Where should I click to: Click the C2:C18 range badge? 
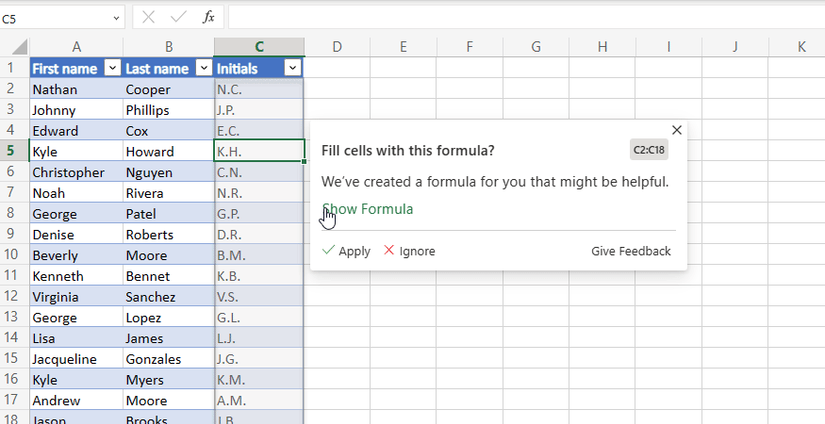649,150
